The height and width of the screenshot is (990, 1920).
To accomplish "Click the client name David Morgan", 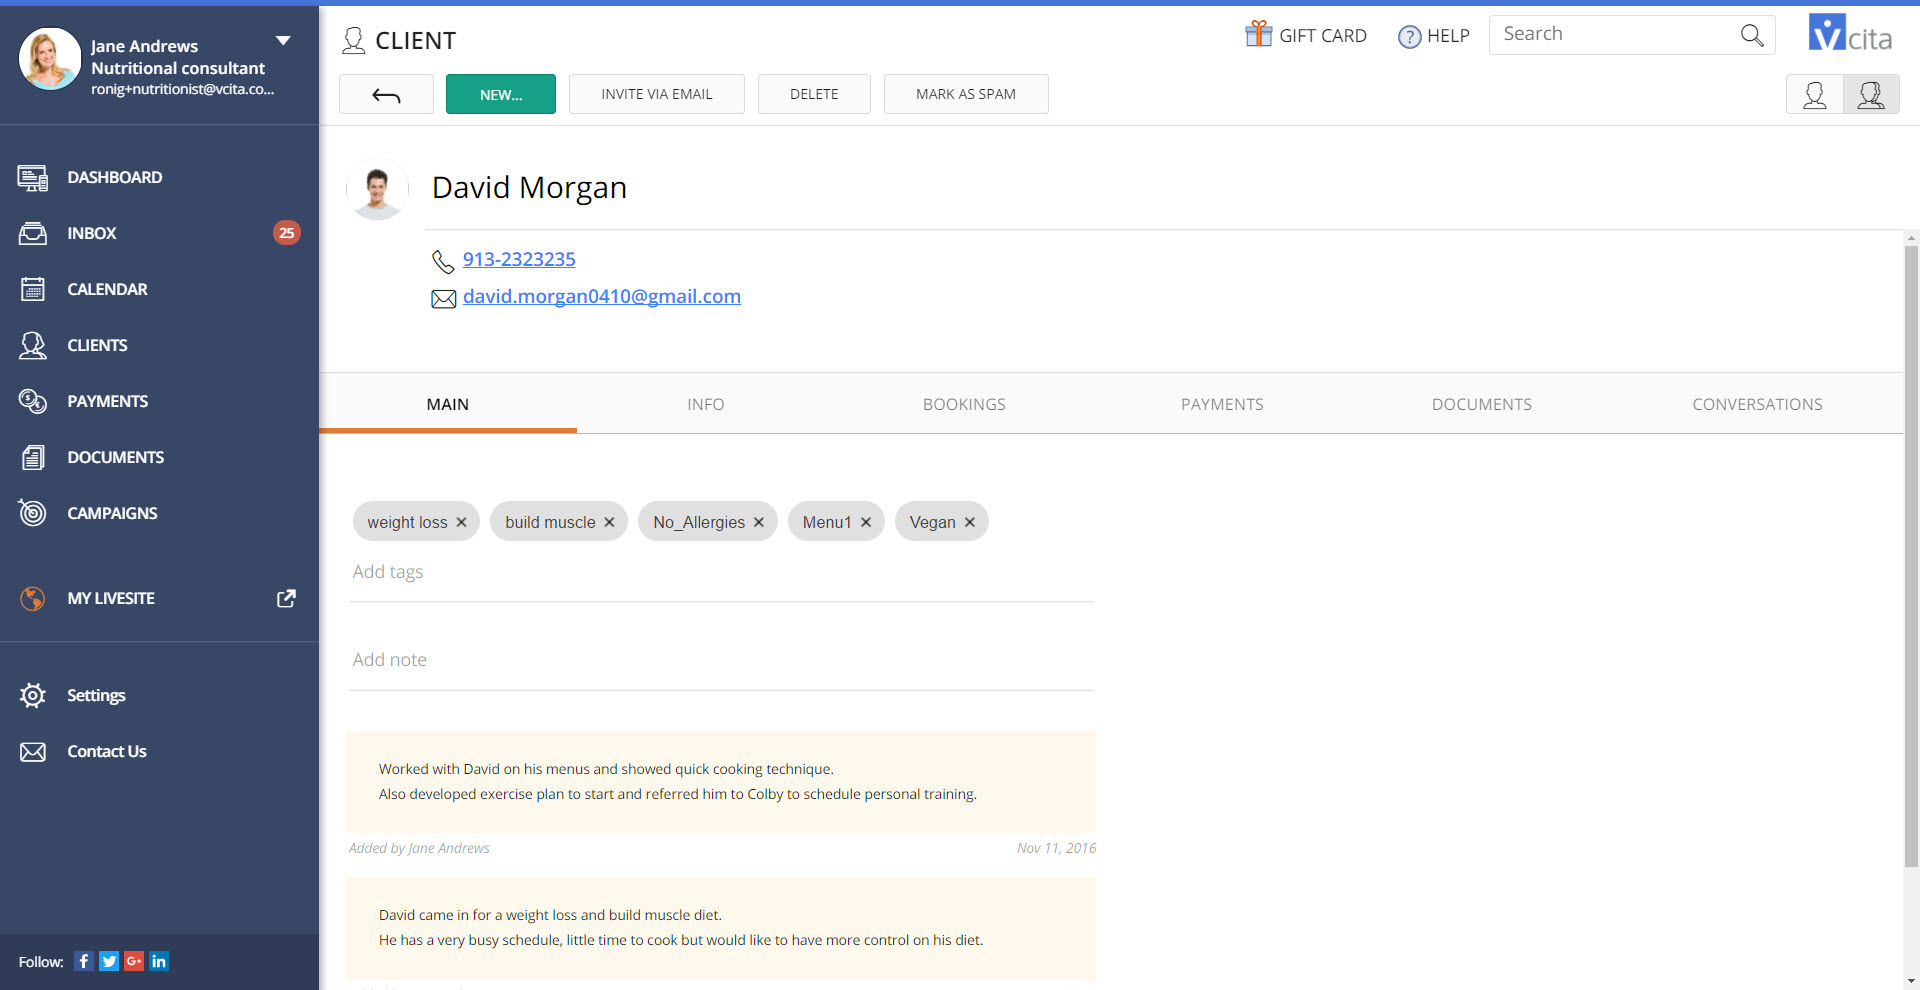I will pos(529,188).
